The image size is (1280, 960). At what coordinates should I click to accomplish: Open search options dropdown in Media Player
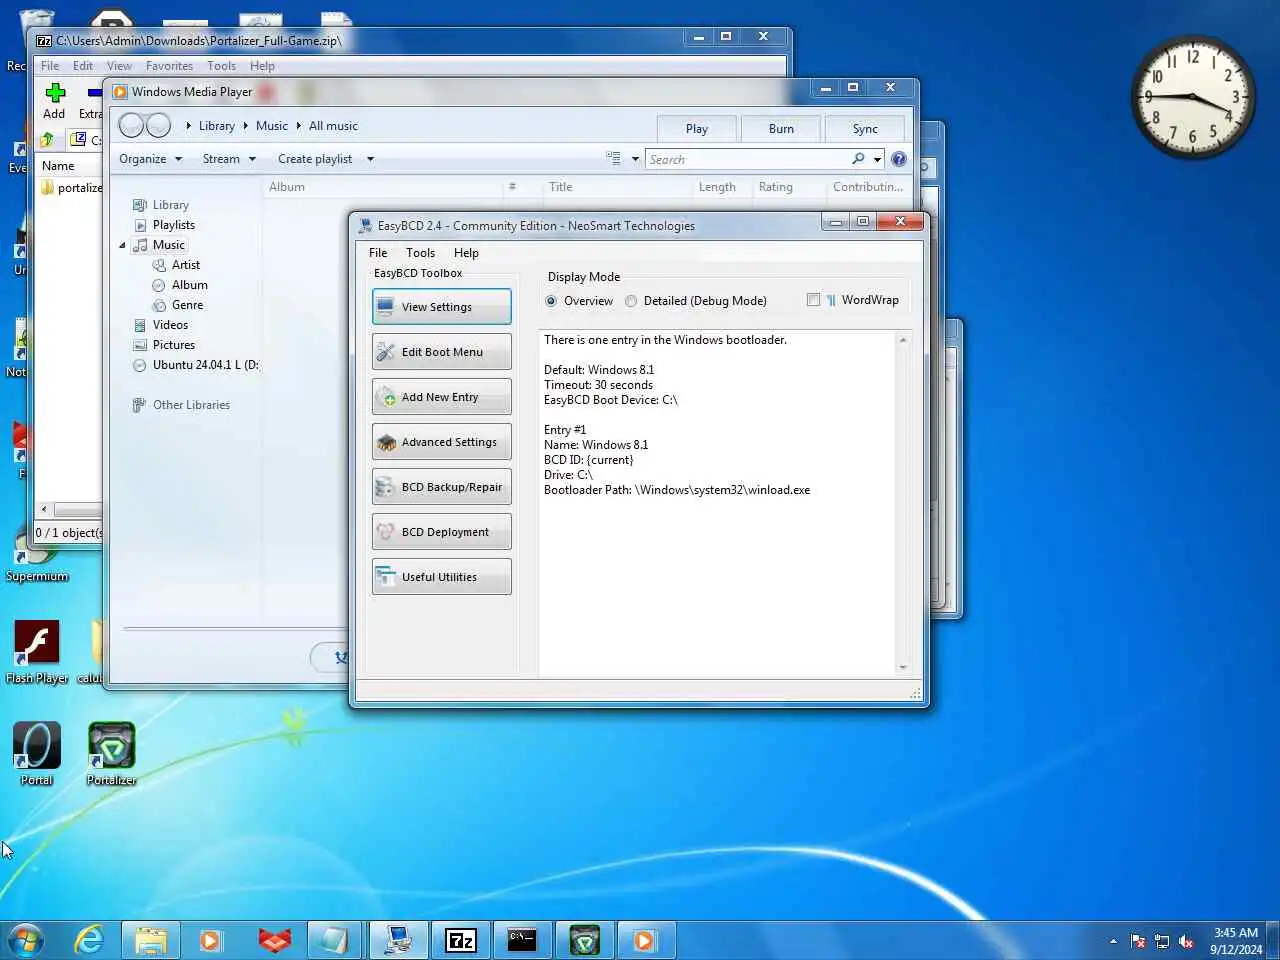877,159
